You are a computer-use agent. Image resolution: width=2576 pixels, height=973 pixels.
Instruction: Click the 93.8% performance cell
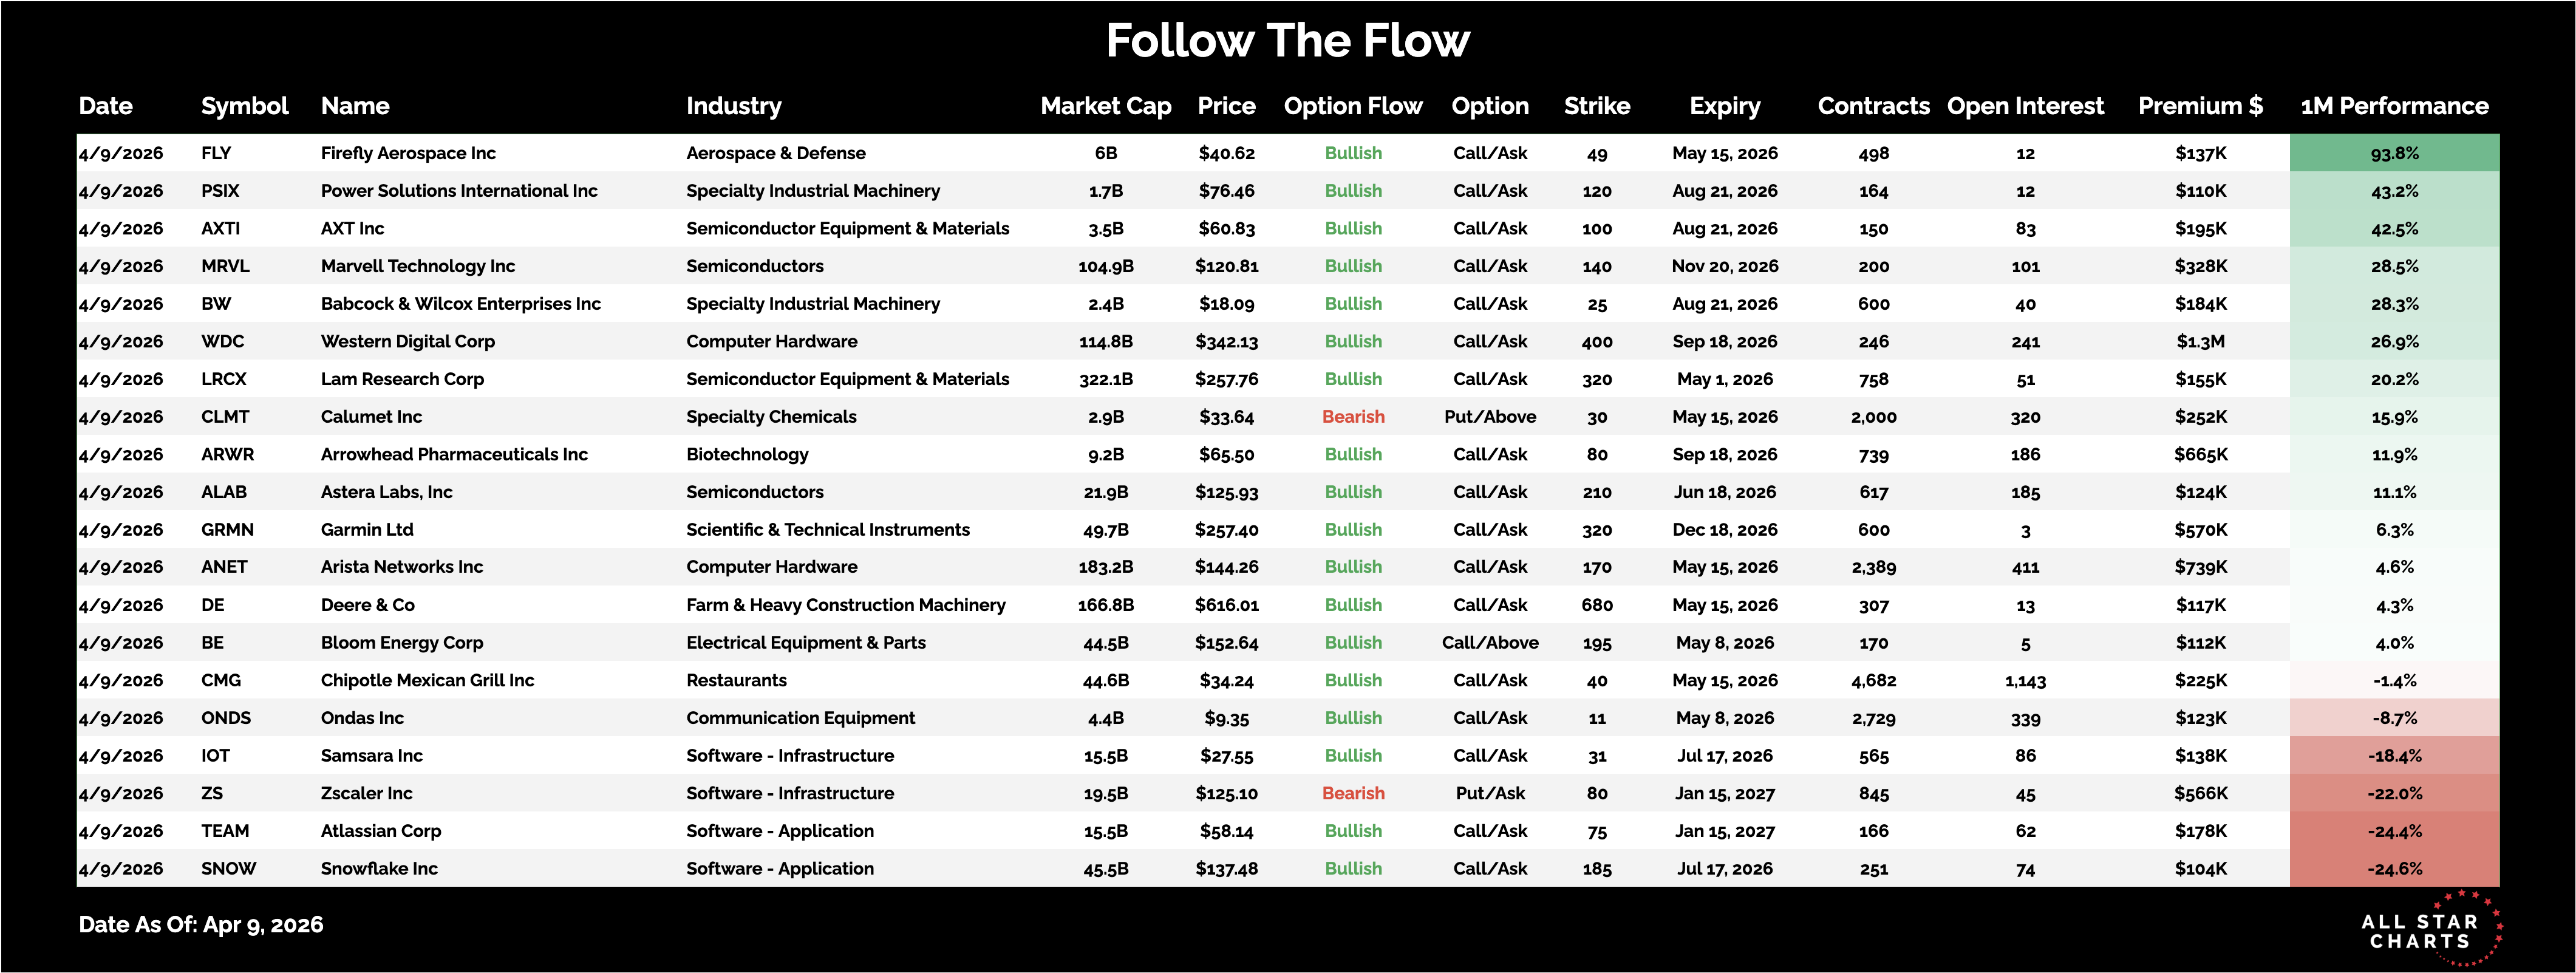point(2394,153)
